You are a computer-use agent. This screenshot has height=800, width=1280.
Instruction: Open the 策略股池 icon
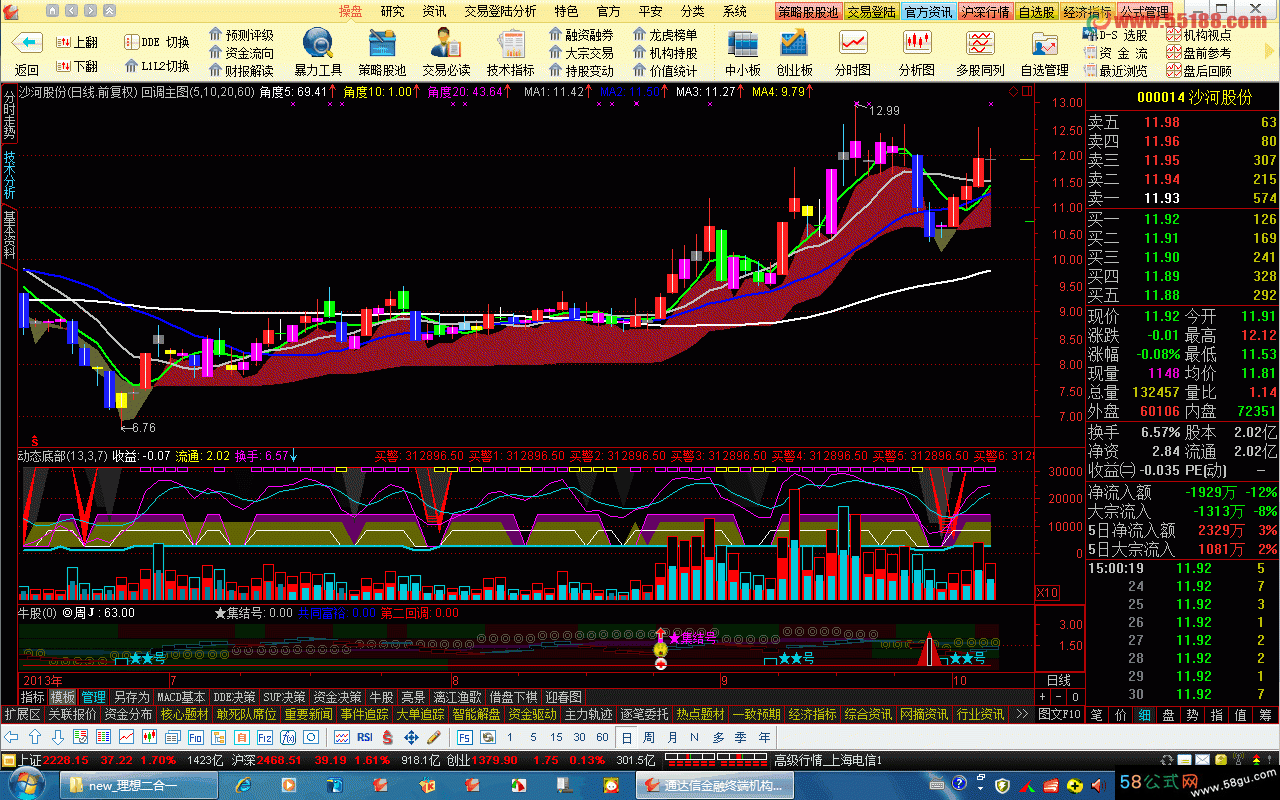[x=383, y=44]
